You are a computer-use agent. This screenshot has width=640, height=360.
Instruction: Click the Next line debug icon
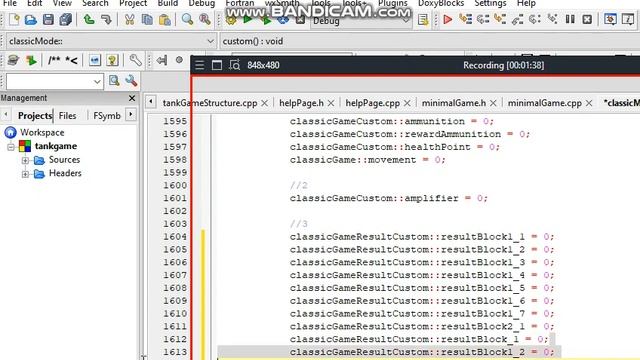pyautogui.click(x=483, y=19)
